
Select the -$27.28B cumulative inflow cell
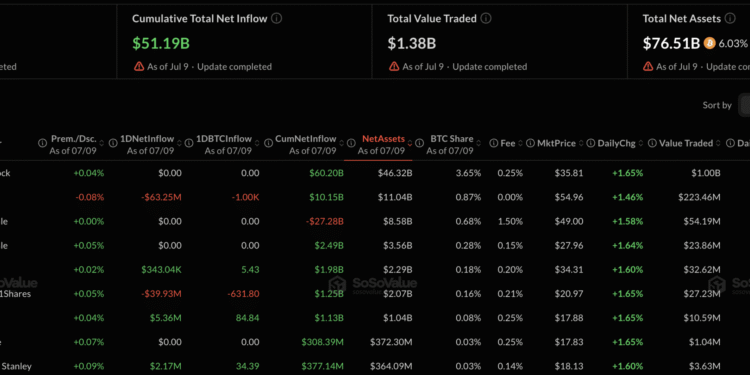pyautogui.click(x=325, y=221)
